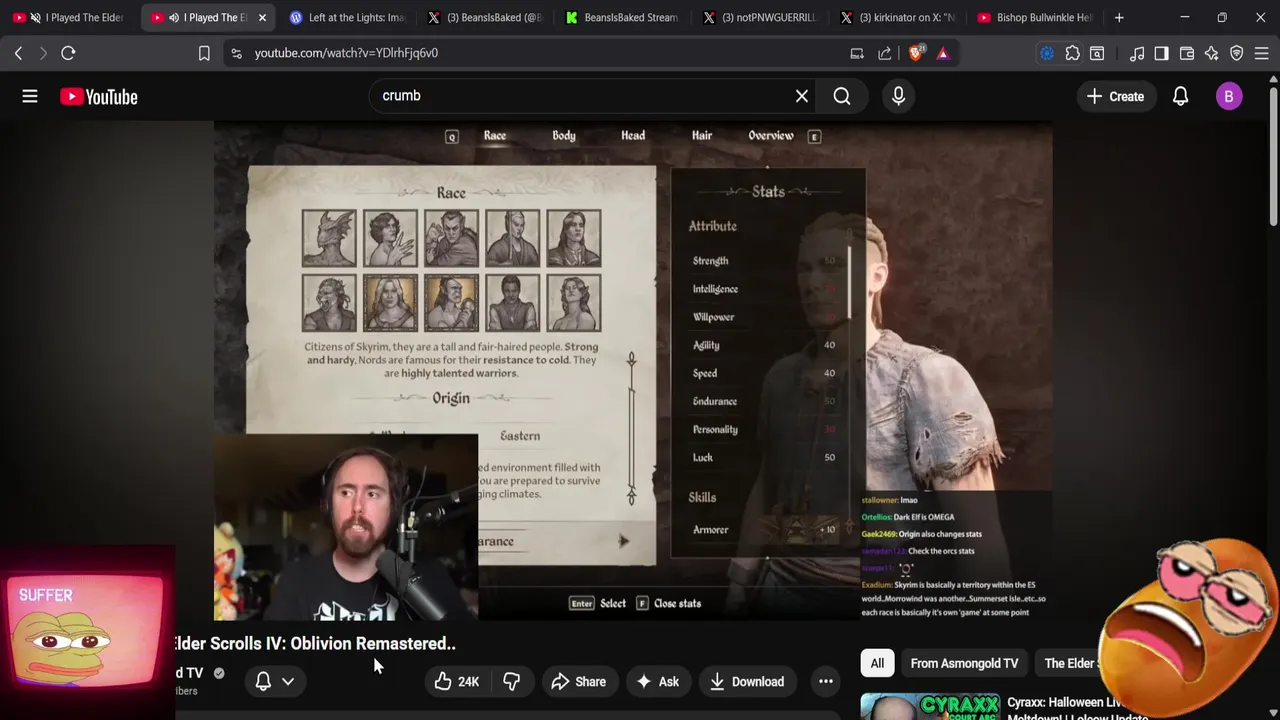Open the browser main menu
Viewport: 1280px width, 720px height.
pyautogui.click(x=1262, y=53)
